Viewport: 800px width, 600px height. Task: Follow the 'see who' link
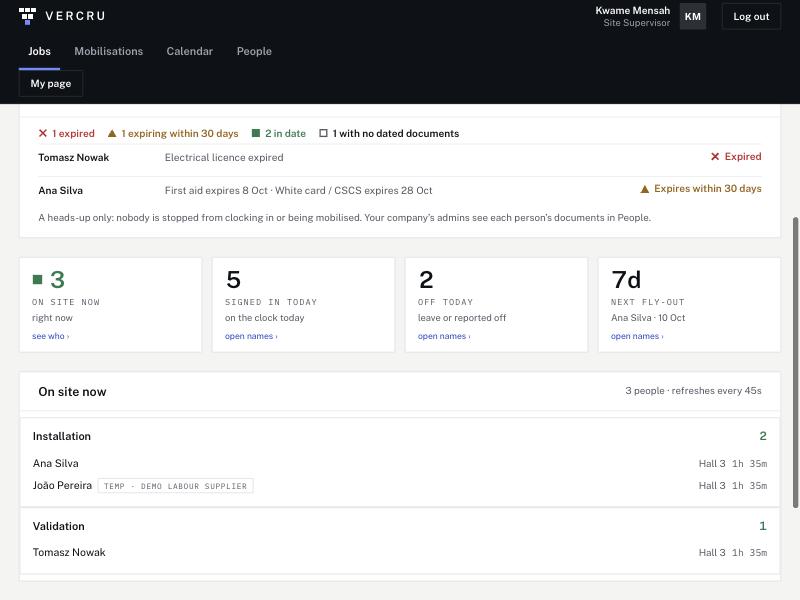(51, 336)
